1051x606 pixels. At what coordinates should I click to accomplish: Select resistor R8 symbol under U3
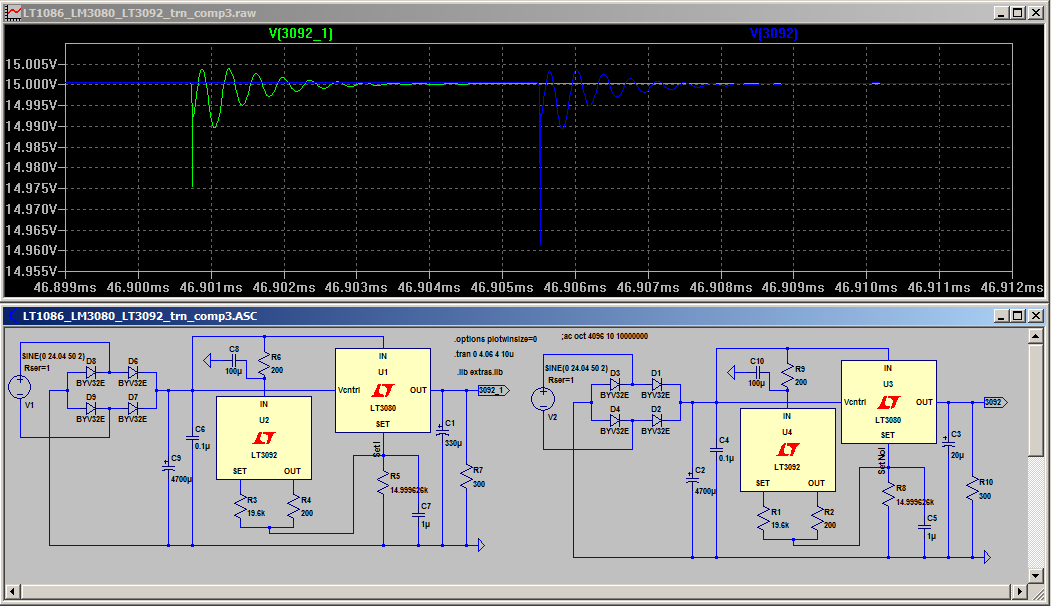click(x=889, y=496)
